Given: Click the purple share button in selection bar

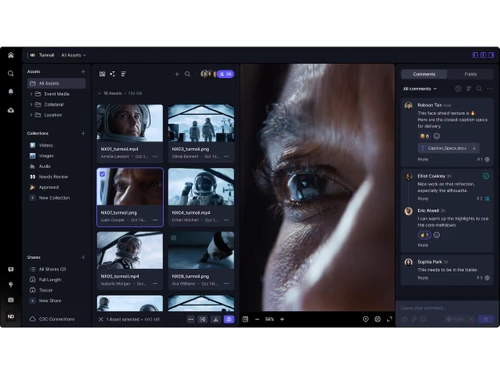Looking at the screenshot, I should (229, 319).
